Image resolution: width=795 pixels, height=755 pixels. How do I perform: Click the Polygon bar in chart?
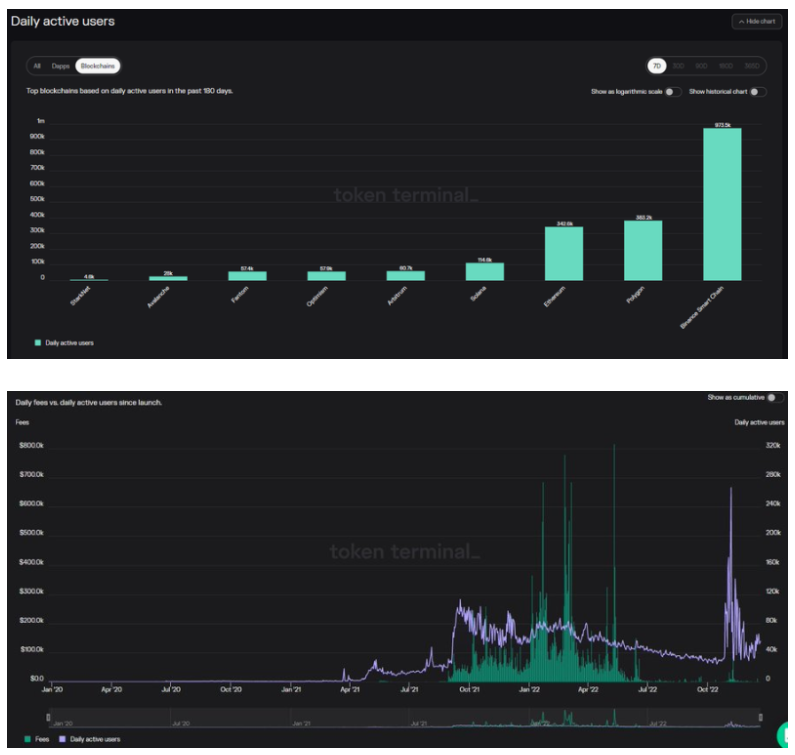click(643, 250)
